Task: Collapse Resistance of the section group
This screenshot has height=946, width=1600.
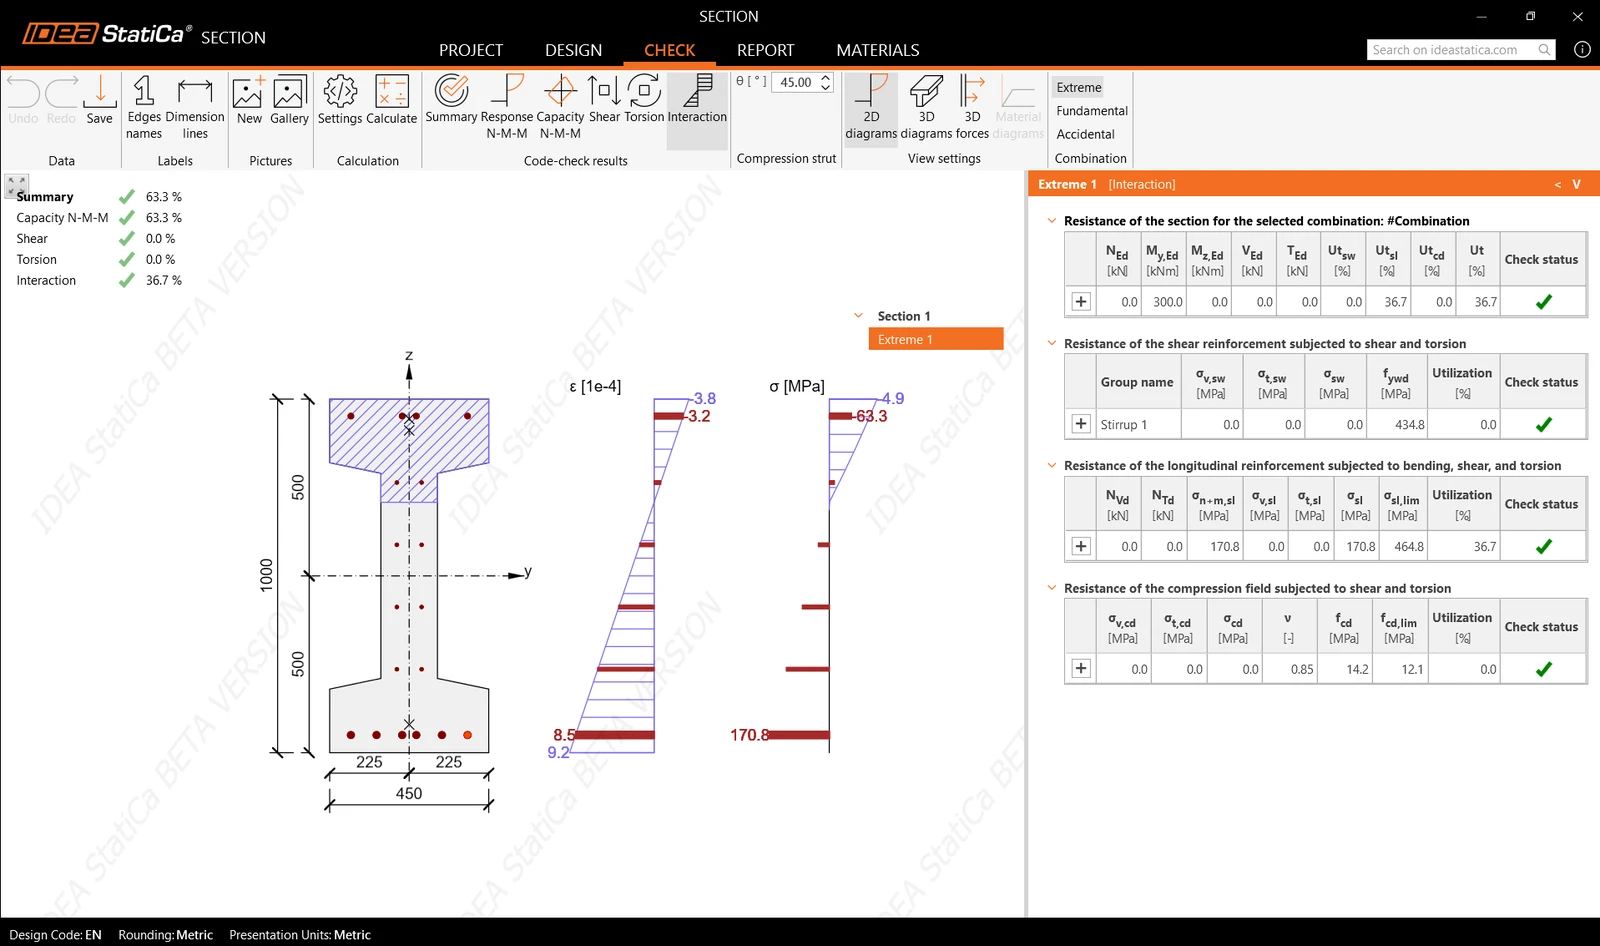Action: (x=1052, y=221)
